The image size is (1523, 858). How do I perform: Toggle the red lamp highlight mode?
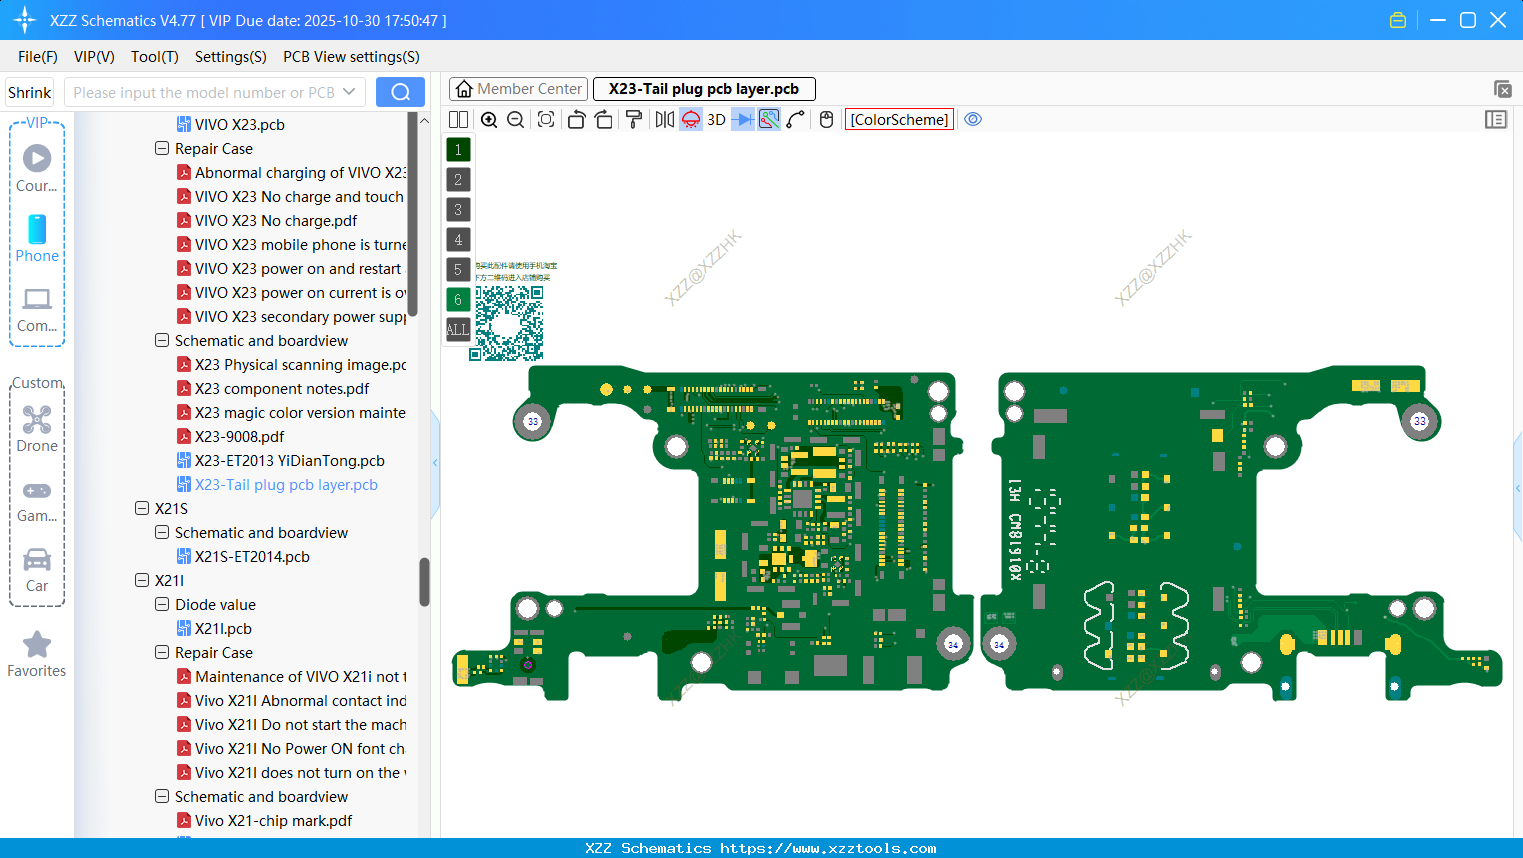(x=690, y=119)
